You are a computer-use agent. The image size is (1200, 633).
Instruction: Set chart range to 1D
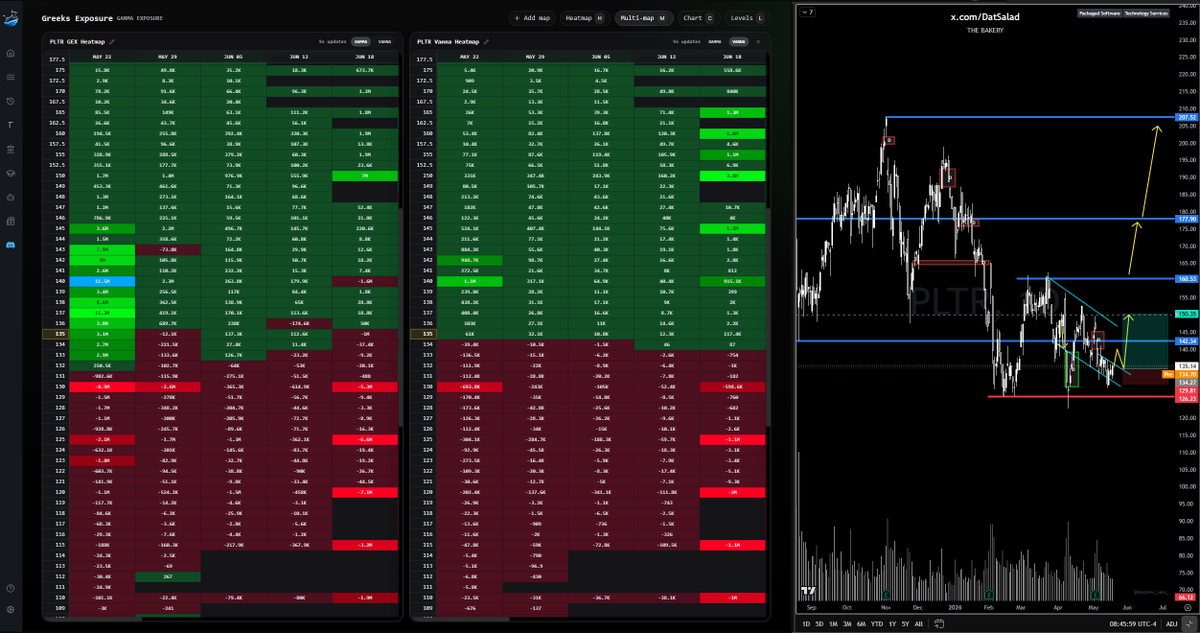click(807, 624)
